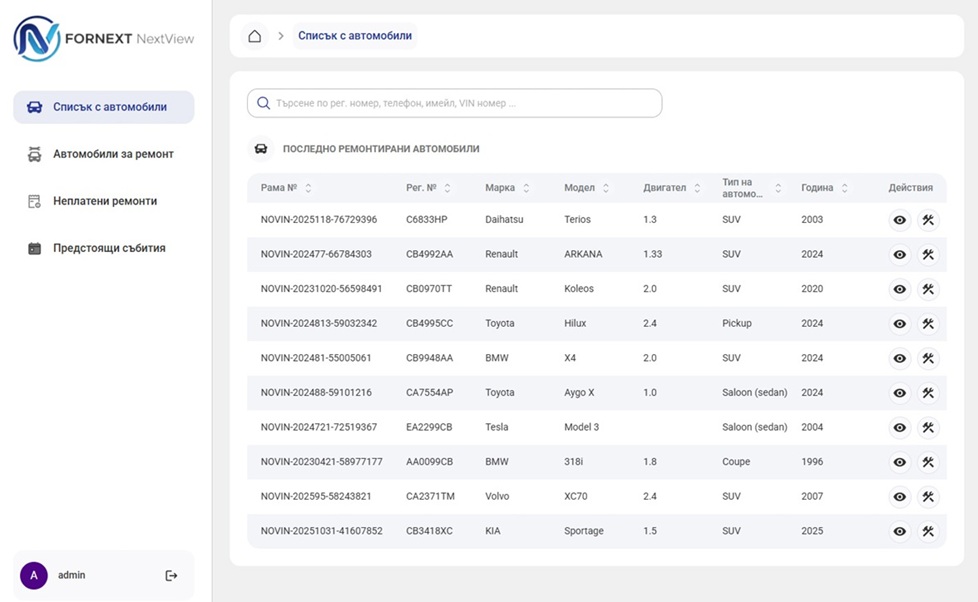View details of Toyota Hilux row
This screenshot has width=978, height=602.
(x=899, y=324)
